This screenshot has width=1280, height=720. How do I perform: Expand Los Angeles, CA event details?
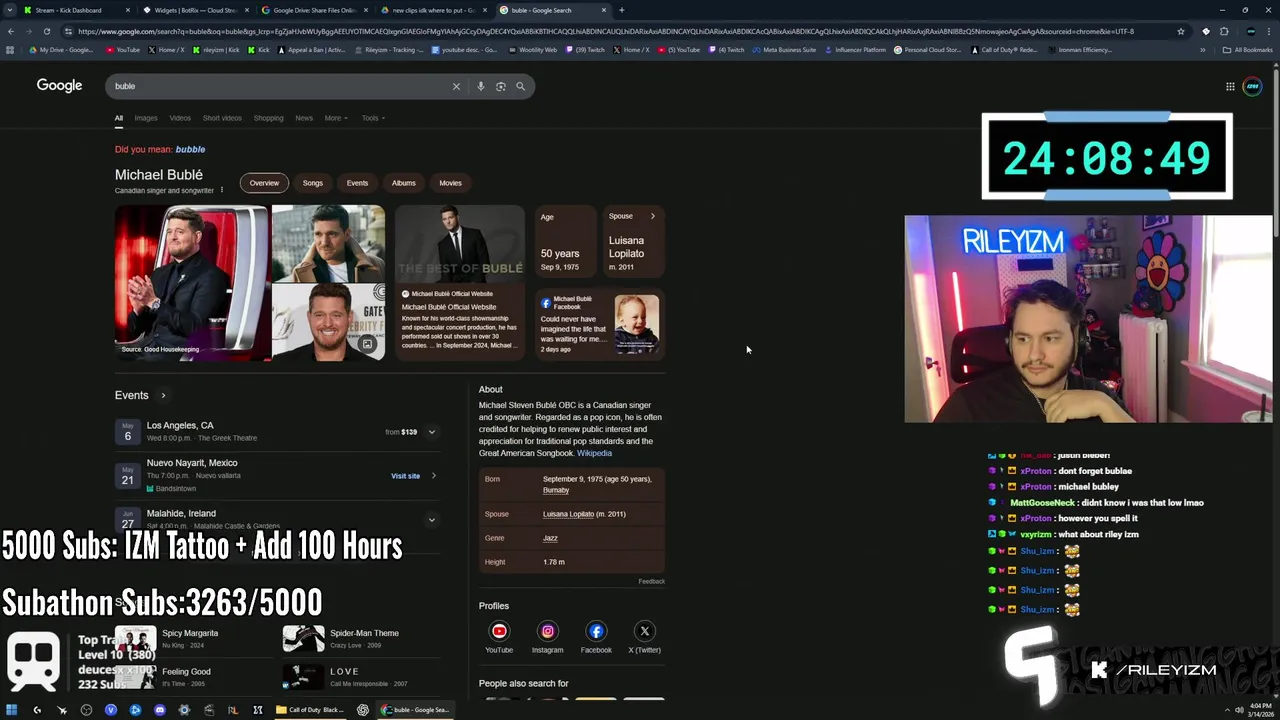(x=432, y=432)
